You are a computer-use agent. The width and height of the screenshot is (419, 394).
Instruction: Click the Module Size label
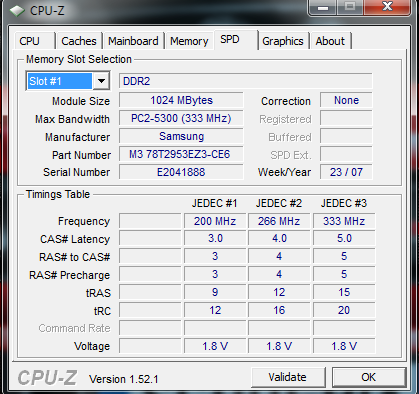click(x=81, y=101)
